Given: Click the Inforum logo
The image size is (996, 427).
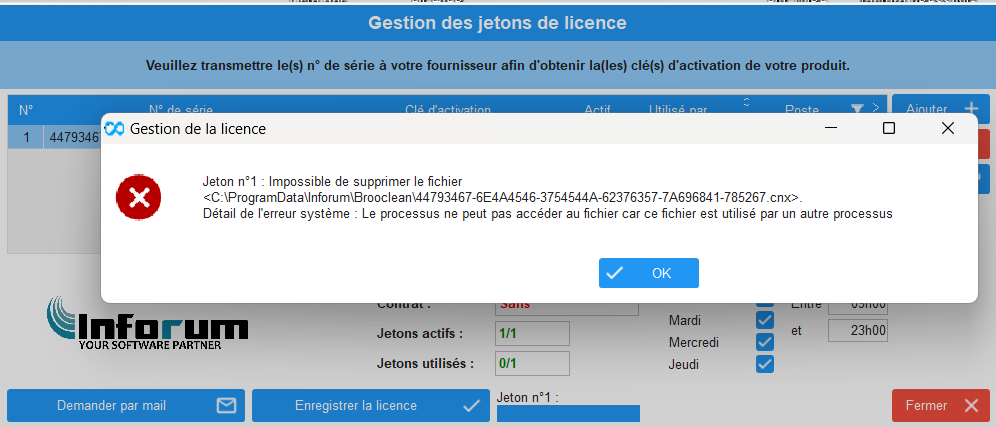Looking at the screenshot, I should 147,323.
